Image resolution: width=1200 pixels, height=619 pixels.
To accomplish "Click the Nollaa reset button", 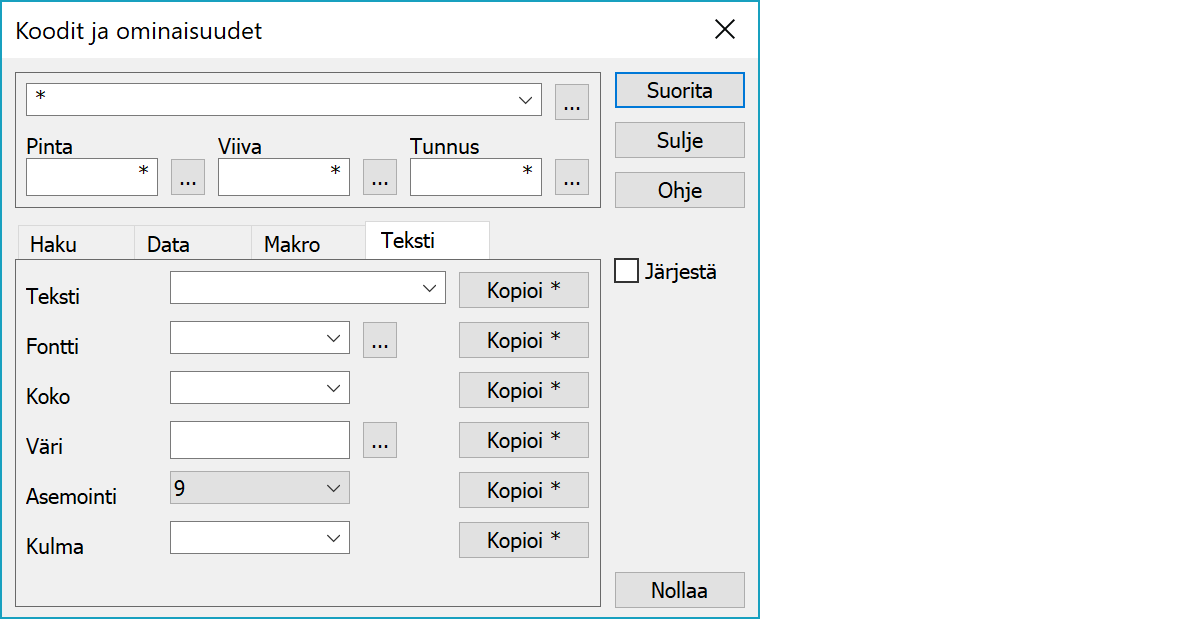I will click(679, 590).
